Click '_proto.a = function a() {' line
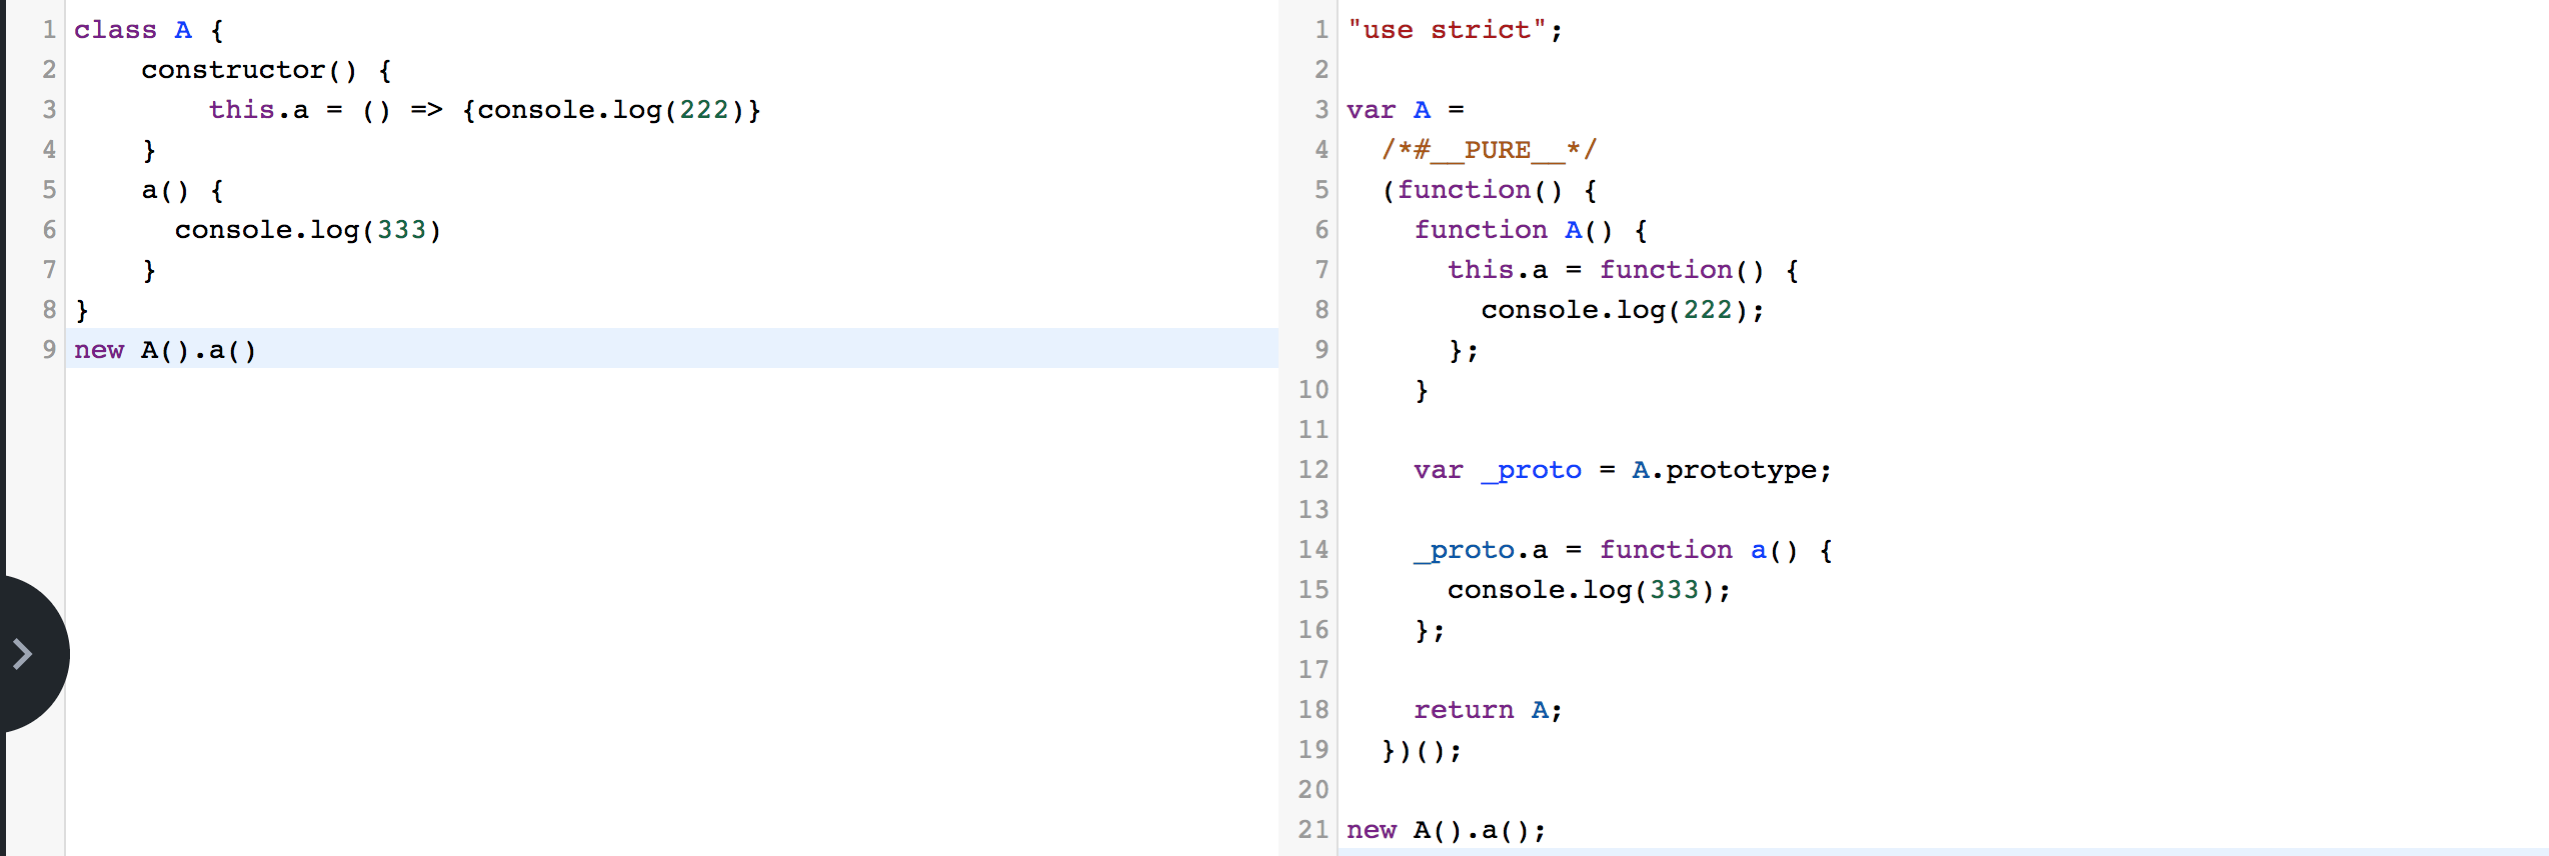 (1623, 550)
